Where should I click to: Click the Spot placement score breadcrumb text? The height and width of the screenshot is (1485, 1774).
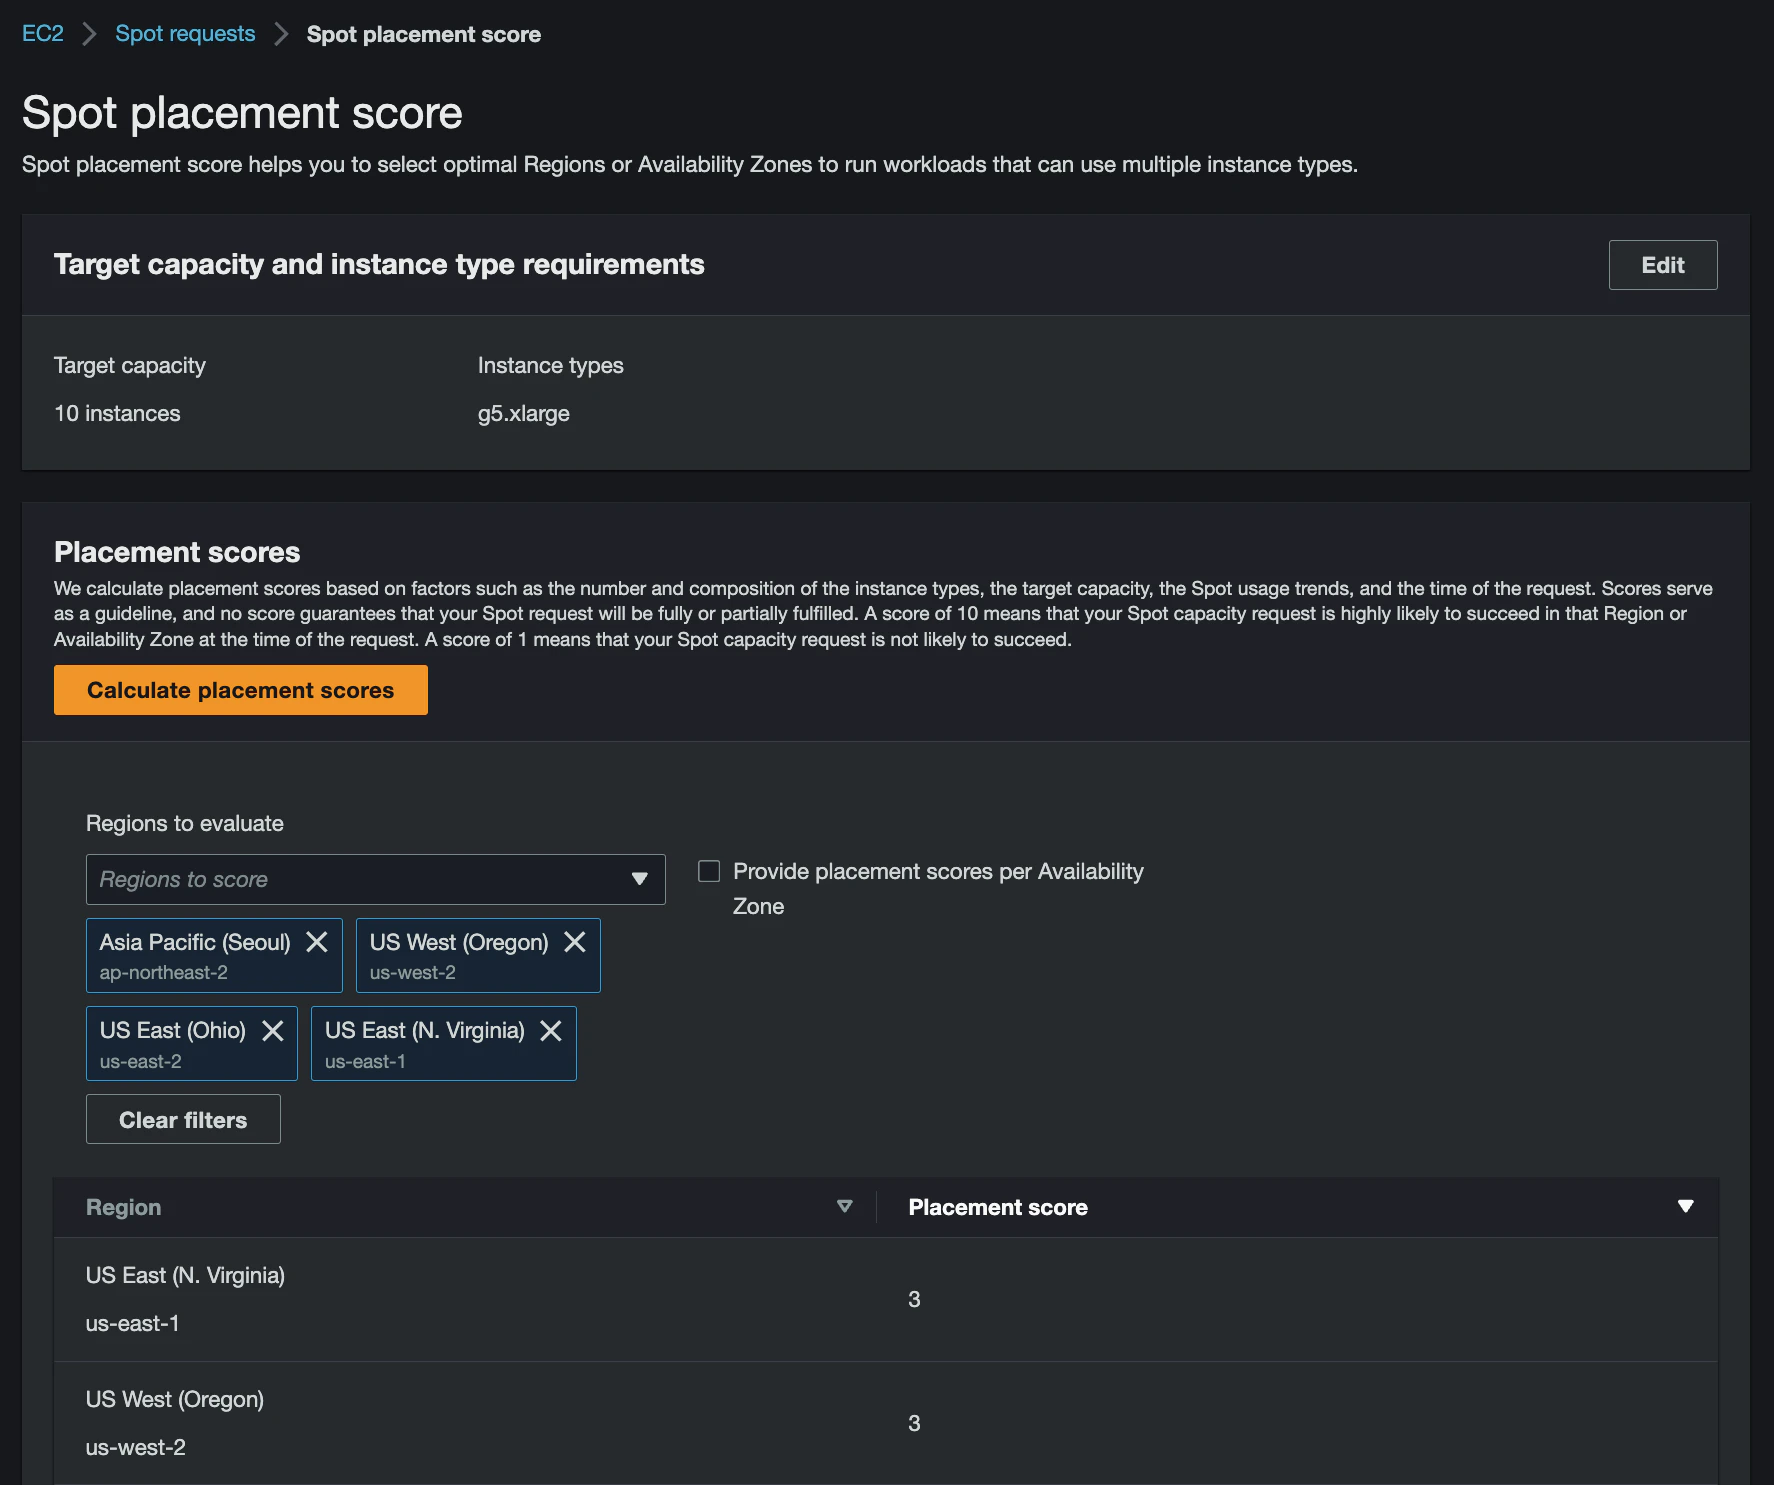(x=424, y=35)
